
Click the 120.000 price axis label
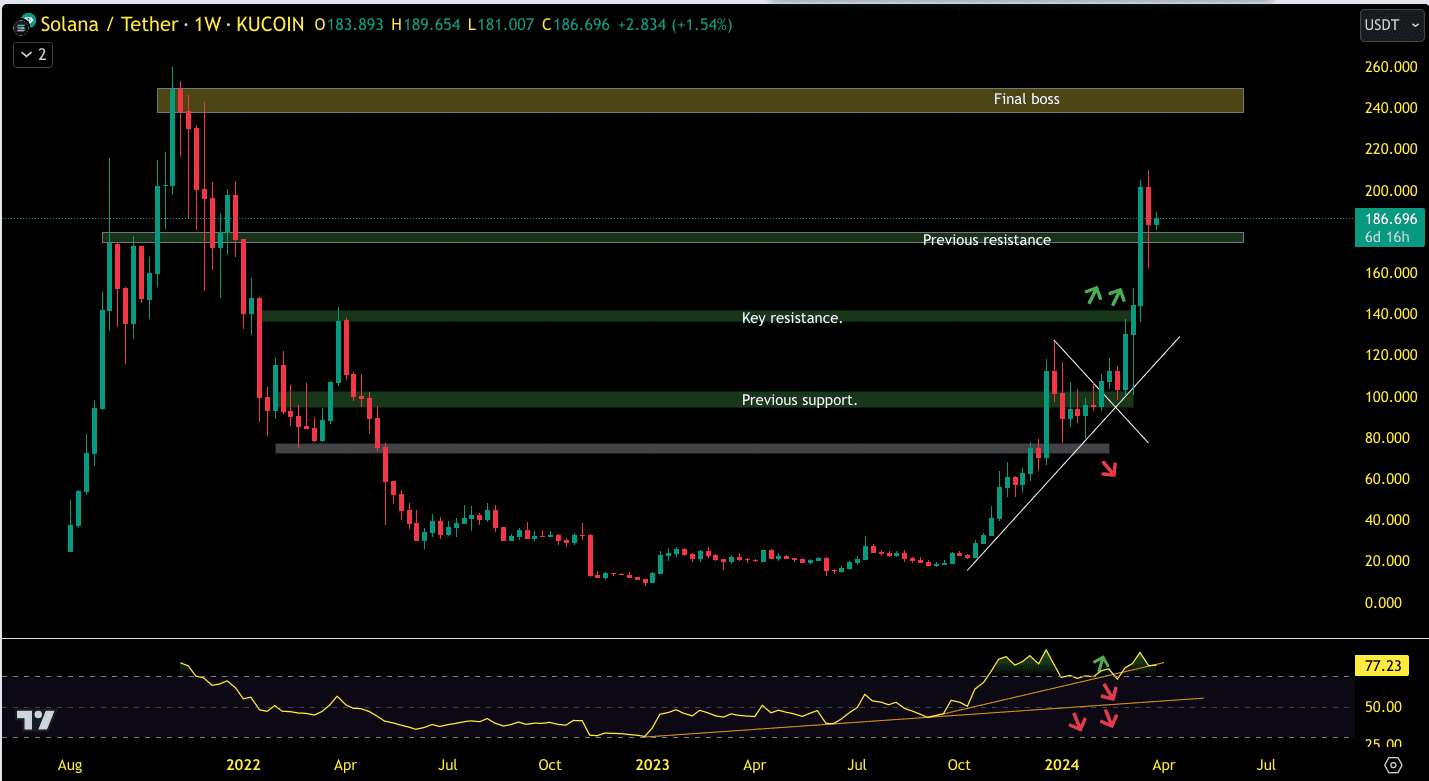tap(1389, 355)
